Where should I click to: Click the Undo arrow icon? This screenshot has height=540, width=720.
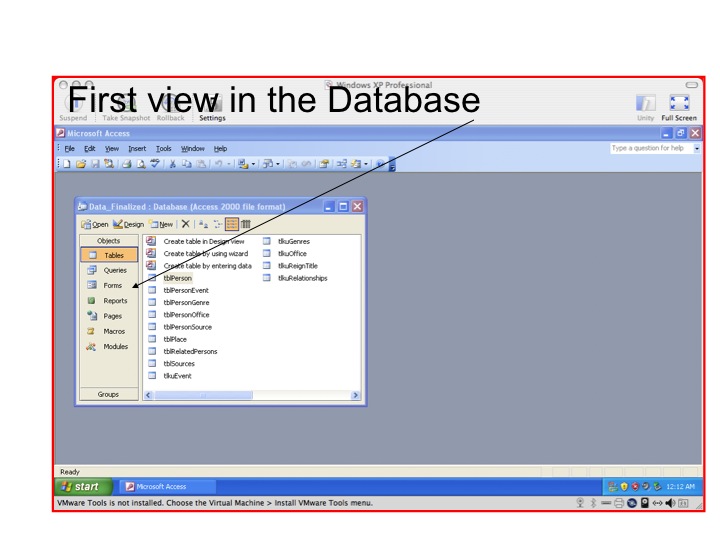pos(219,164)
